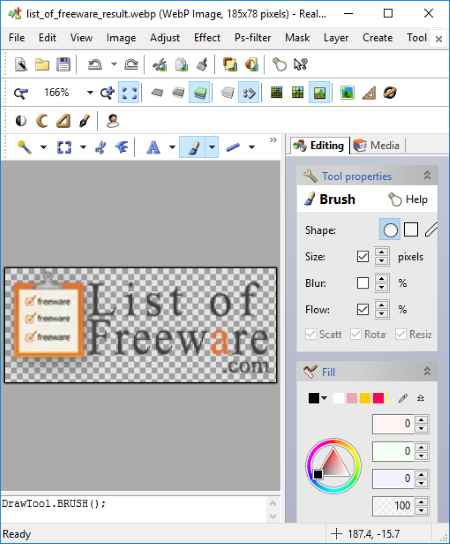Select the blue scissors crop tool

pos(100,147)
